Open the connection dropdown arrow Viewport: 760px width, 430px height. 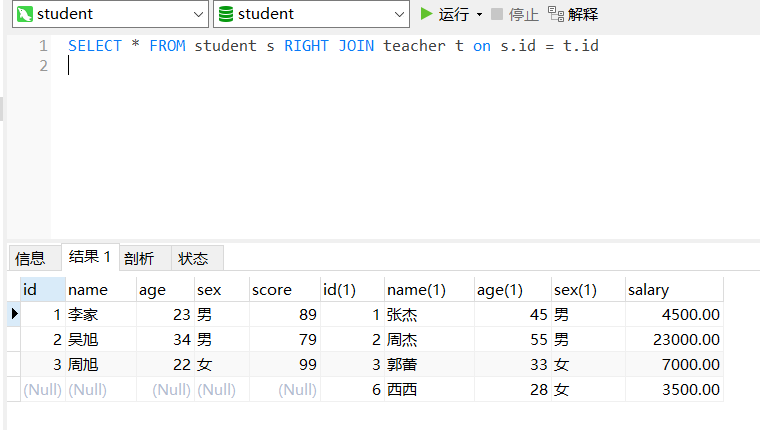(198, 14)
